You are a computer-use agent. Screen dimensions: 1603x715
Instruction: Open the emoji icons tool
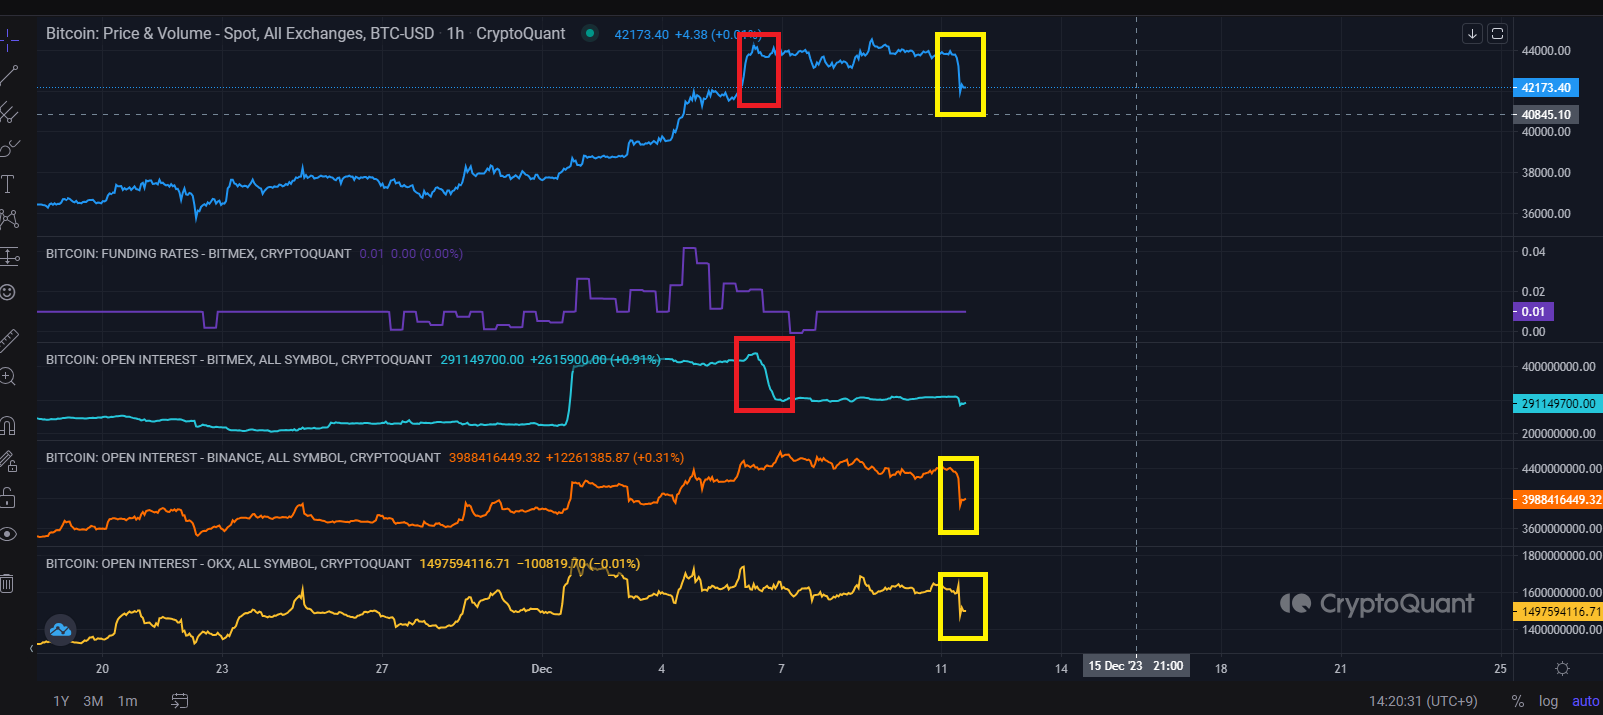tap(8, 292)
